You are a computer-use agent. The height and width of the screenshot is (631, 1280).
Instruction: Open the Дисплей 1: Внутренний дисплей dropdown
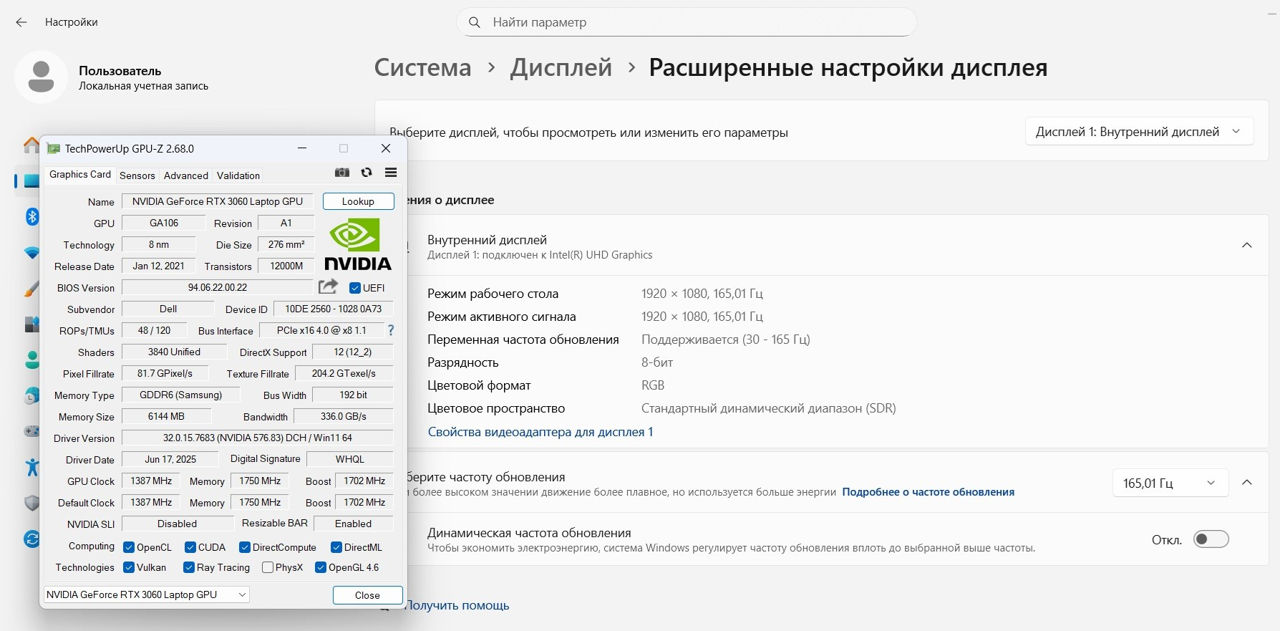point(1139,132)
